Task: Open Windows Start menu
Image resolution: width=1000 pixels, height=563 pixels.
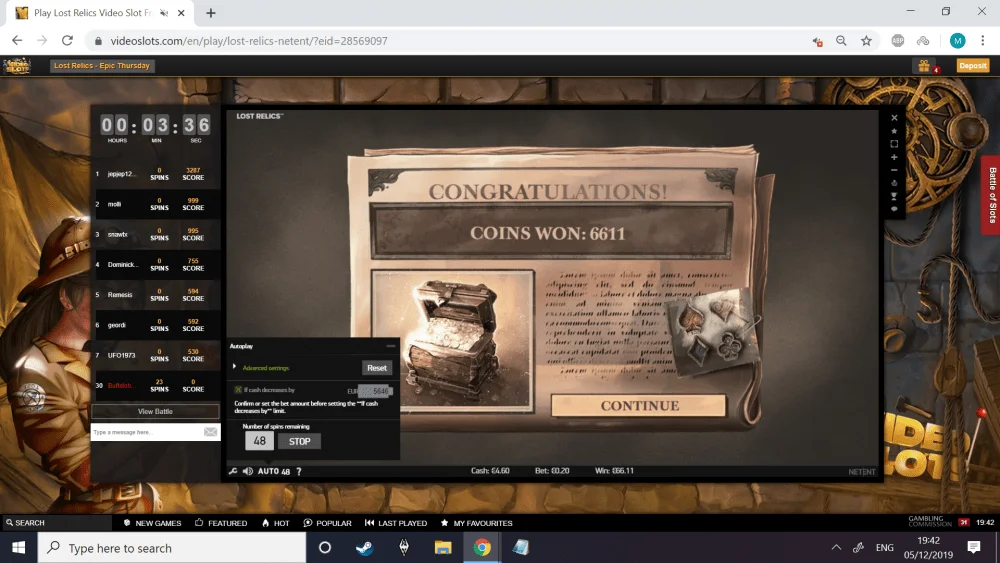Action: pos(18,548)
